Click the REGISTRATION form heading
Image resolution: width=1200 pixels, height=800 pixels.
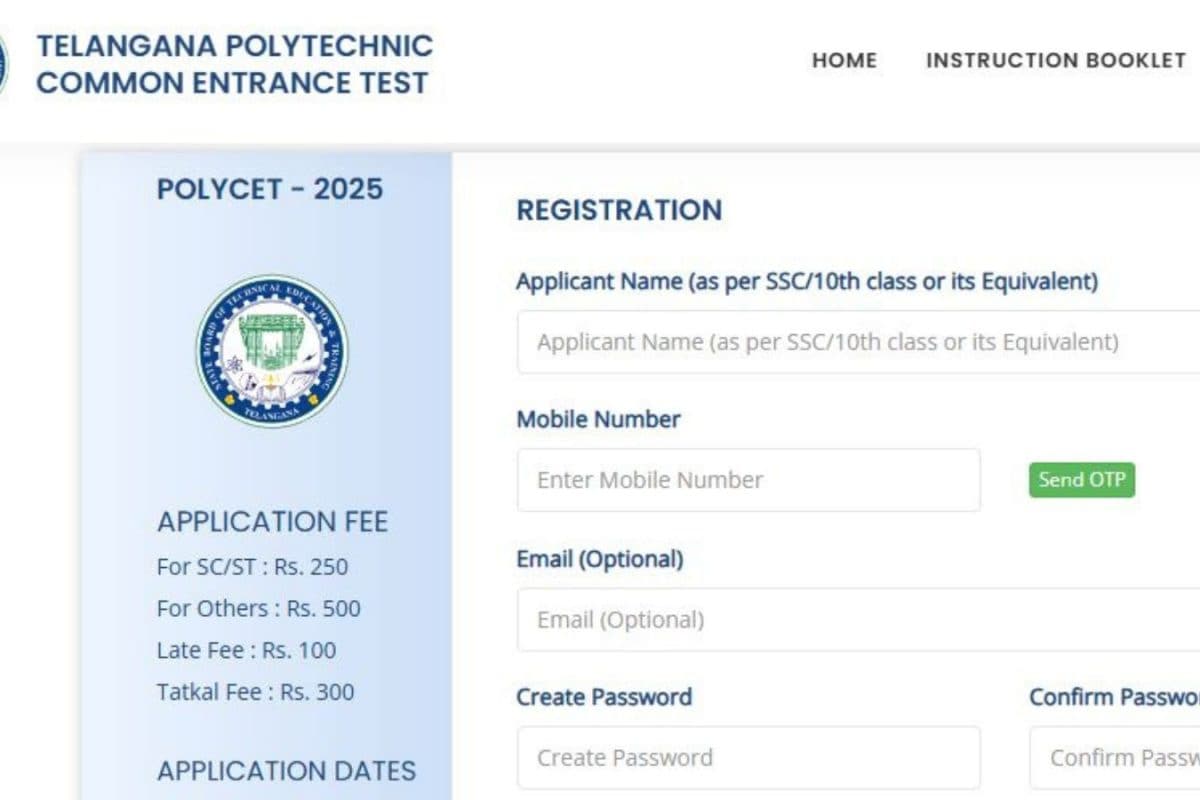(x=619, y=210)
